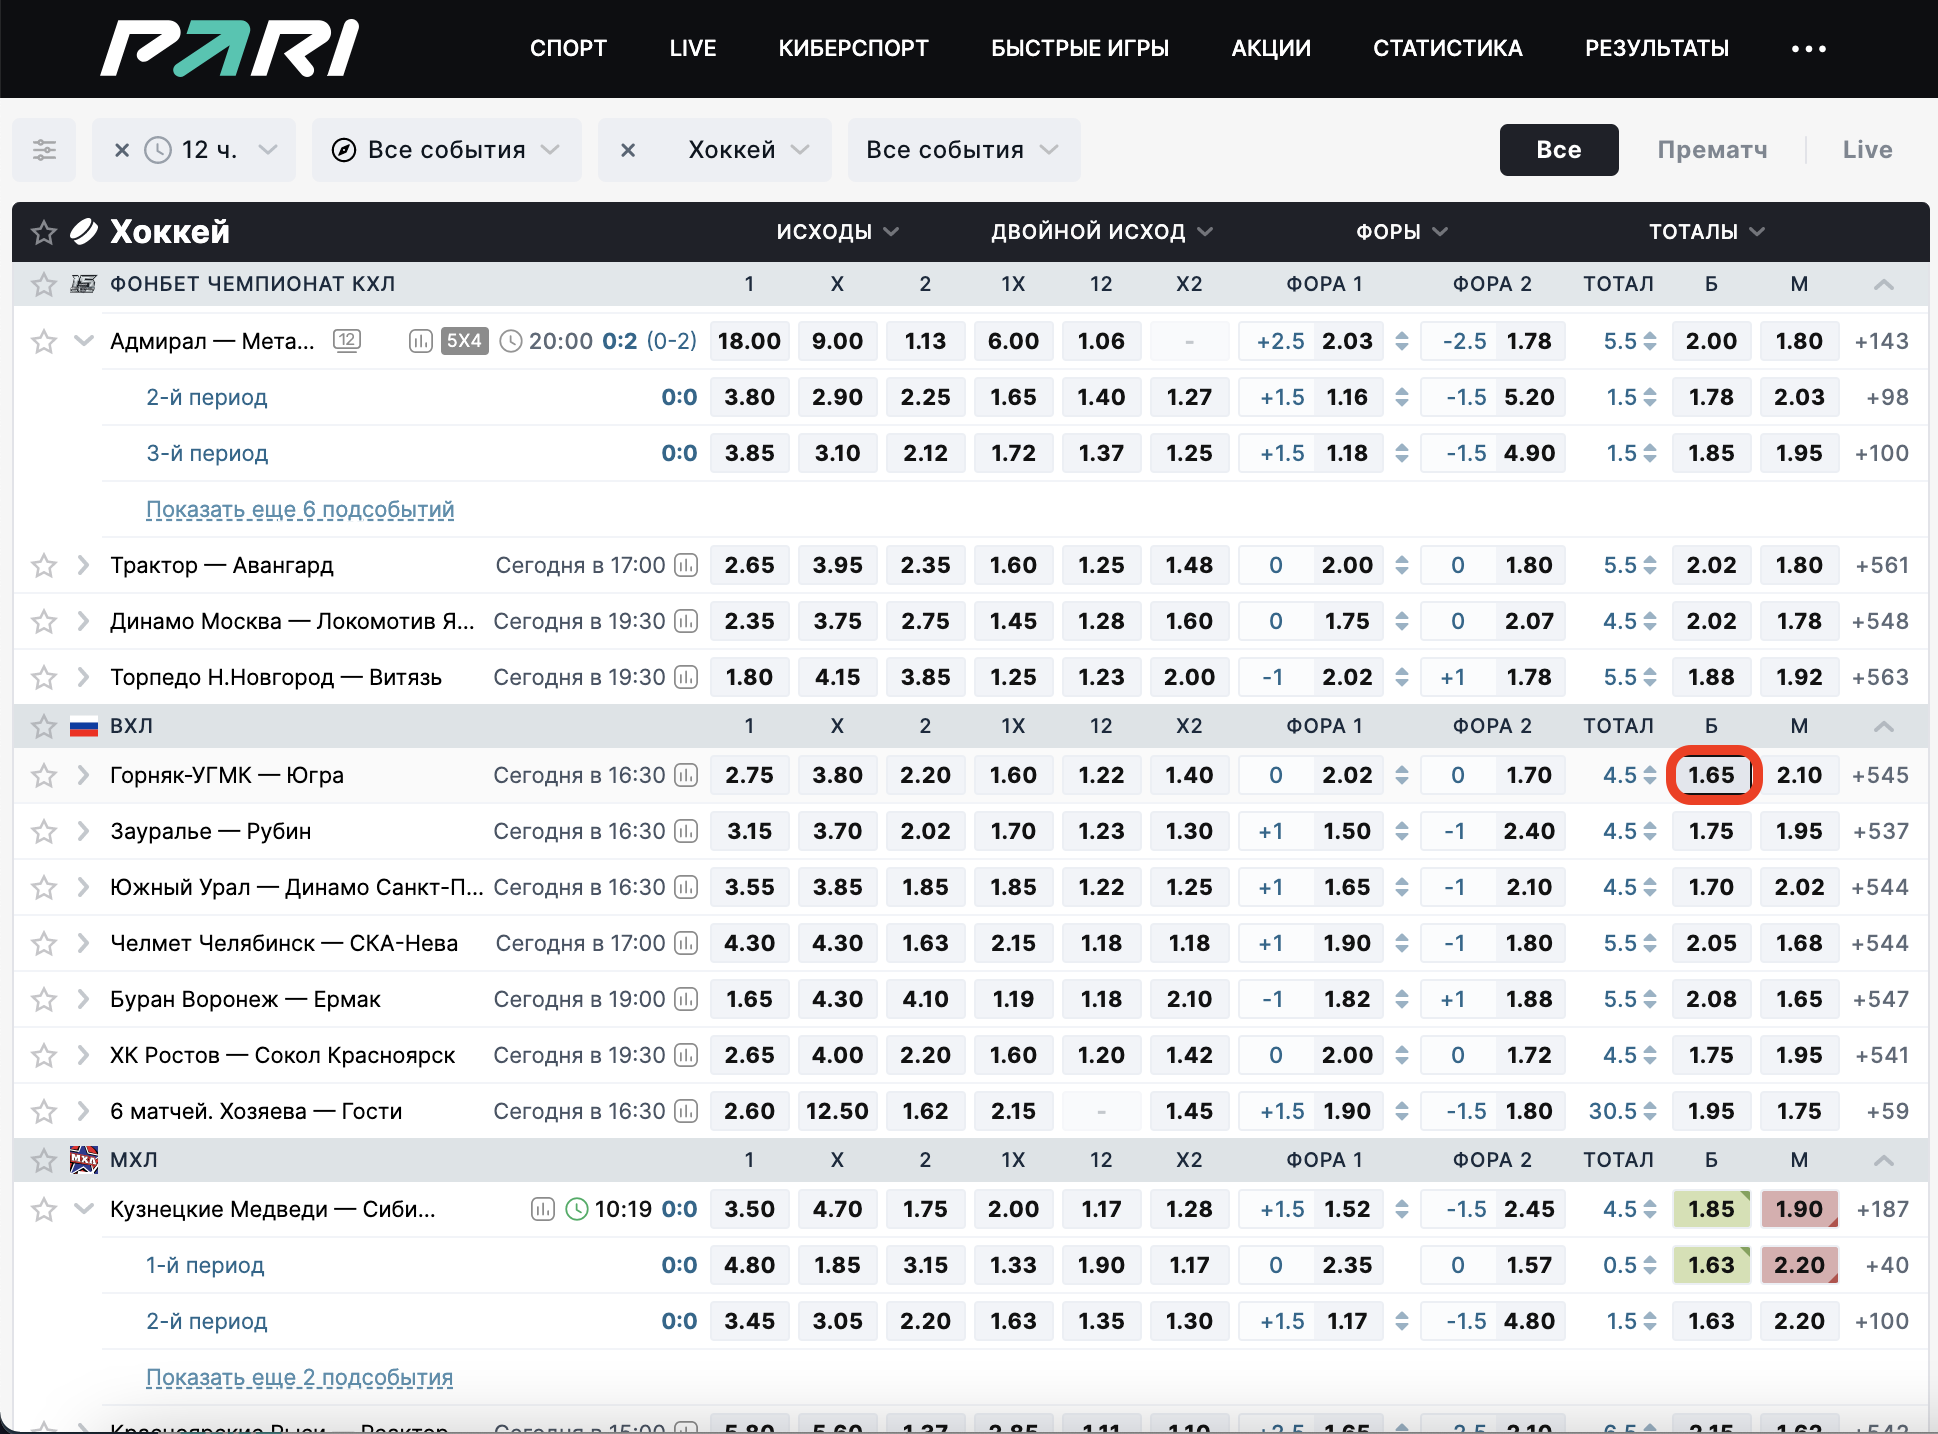Viewport: 1938px width, 1434px height.
Task: Remove the Хоккей filter with X
Action: [628, 150]
